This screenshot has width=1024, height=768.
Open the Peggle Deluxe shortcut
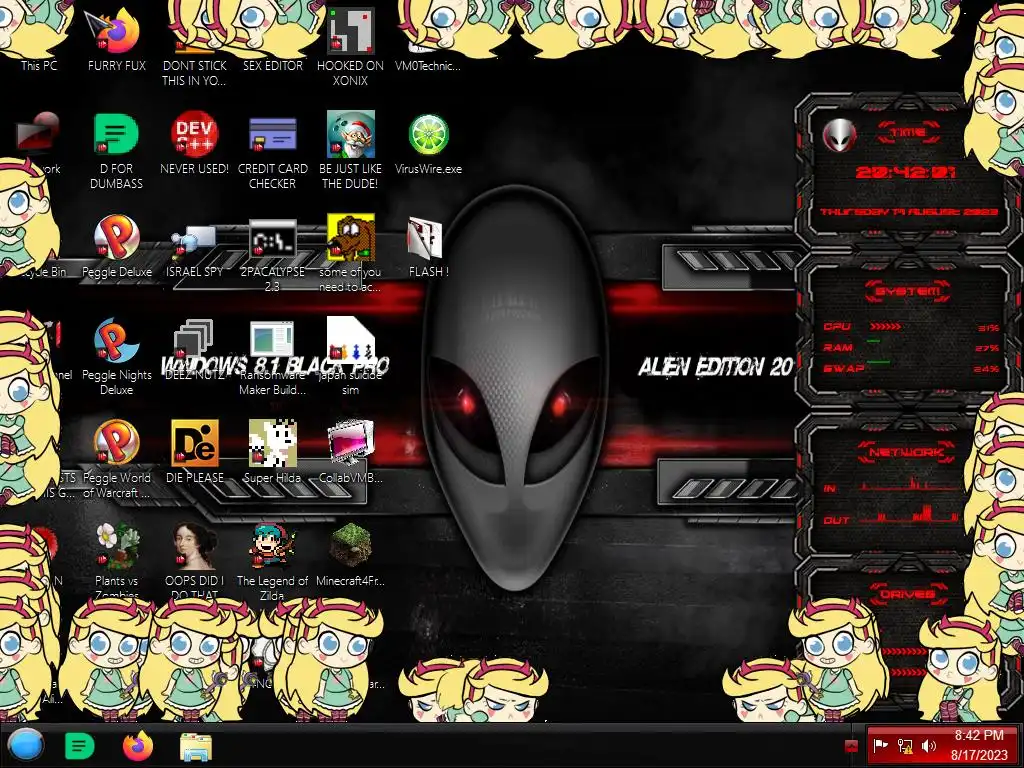116,238
